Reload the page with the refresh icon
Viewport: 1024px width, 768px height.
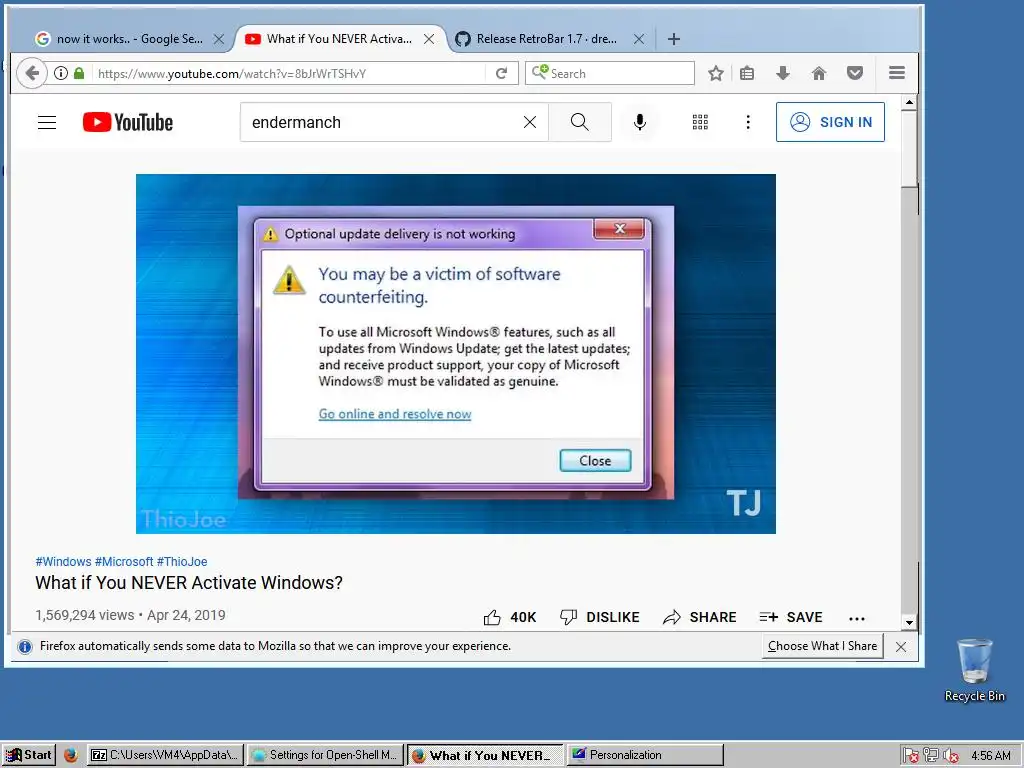(x=502, y=73)
